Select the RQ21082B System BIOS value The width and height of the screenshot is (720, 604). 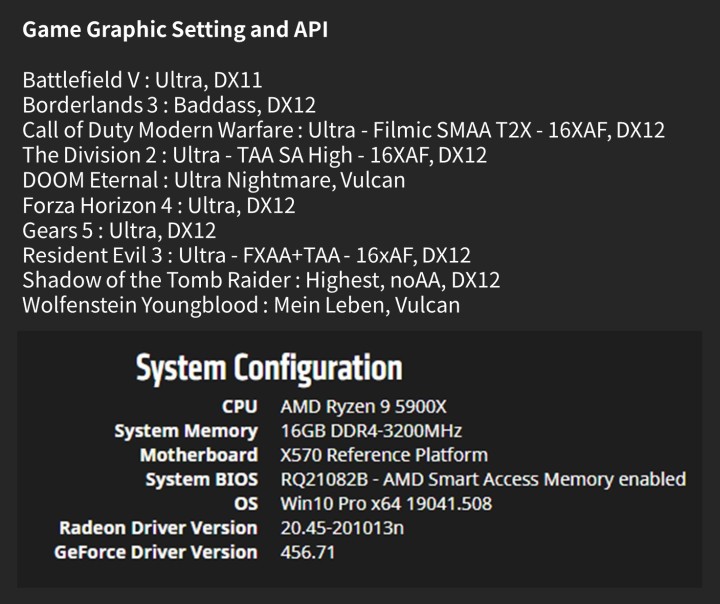click(483, 479)
